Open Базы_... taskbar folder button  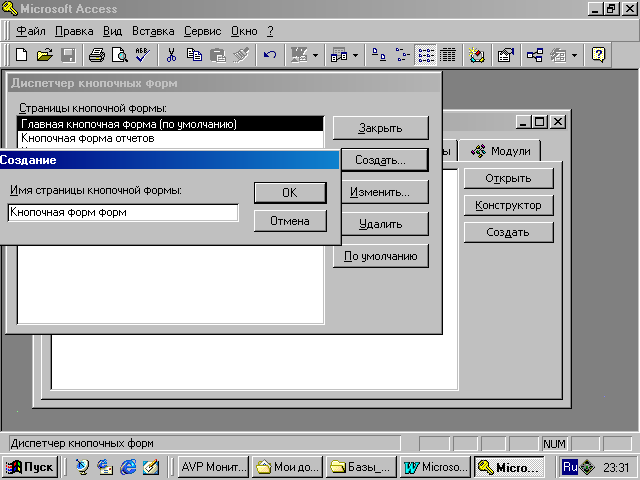click(361, 467)
